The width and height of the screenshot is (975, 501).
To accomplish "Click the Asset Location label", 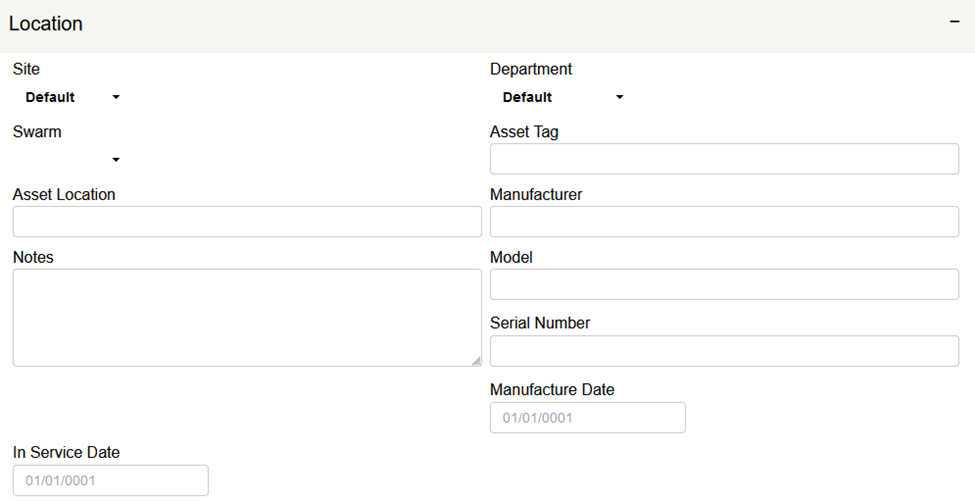I will 64,195.
